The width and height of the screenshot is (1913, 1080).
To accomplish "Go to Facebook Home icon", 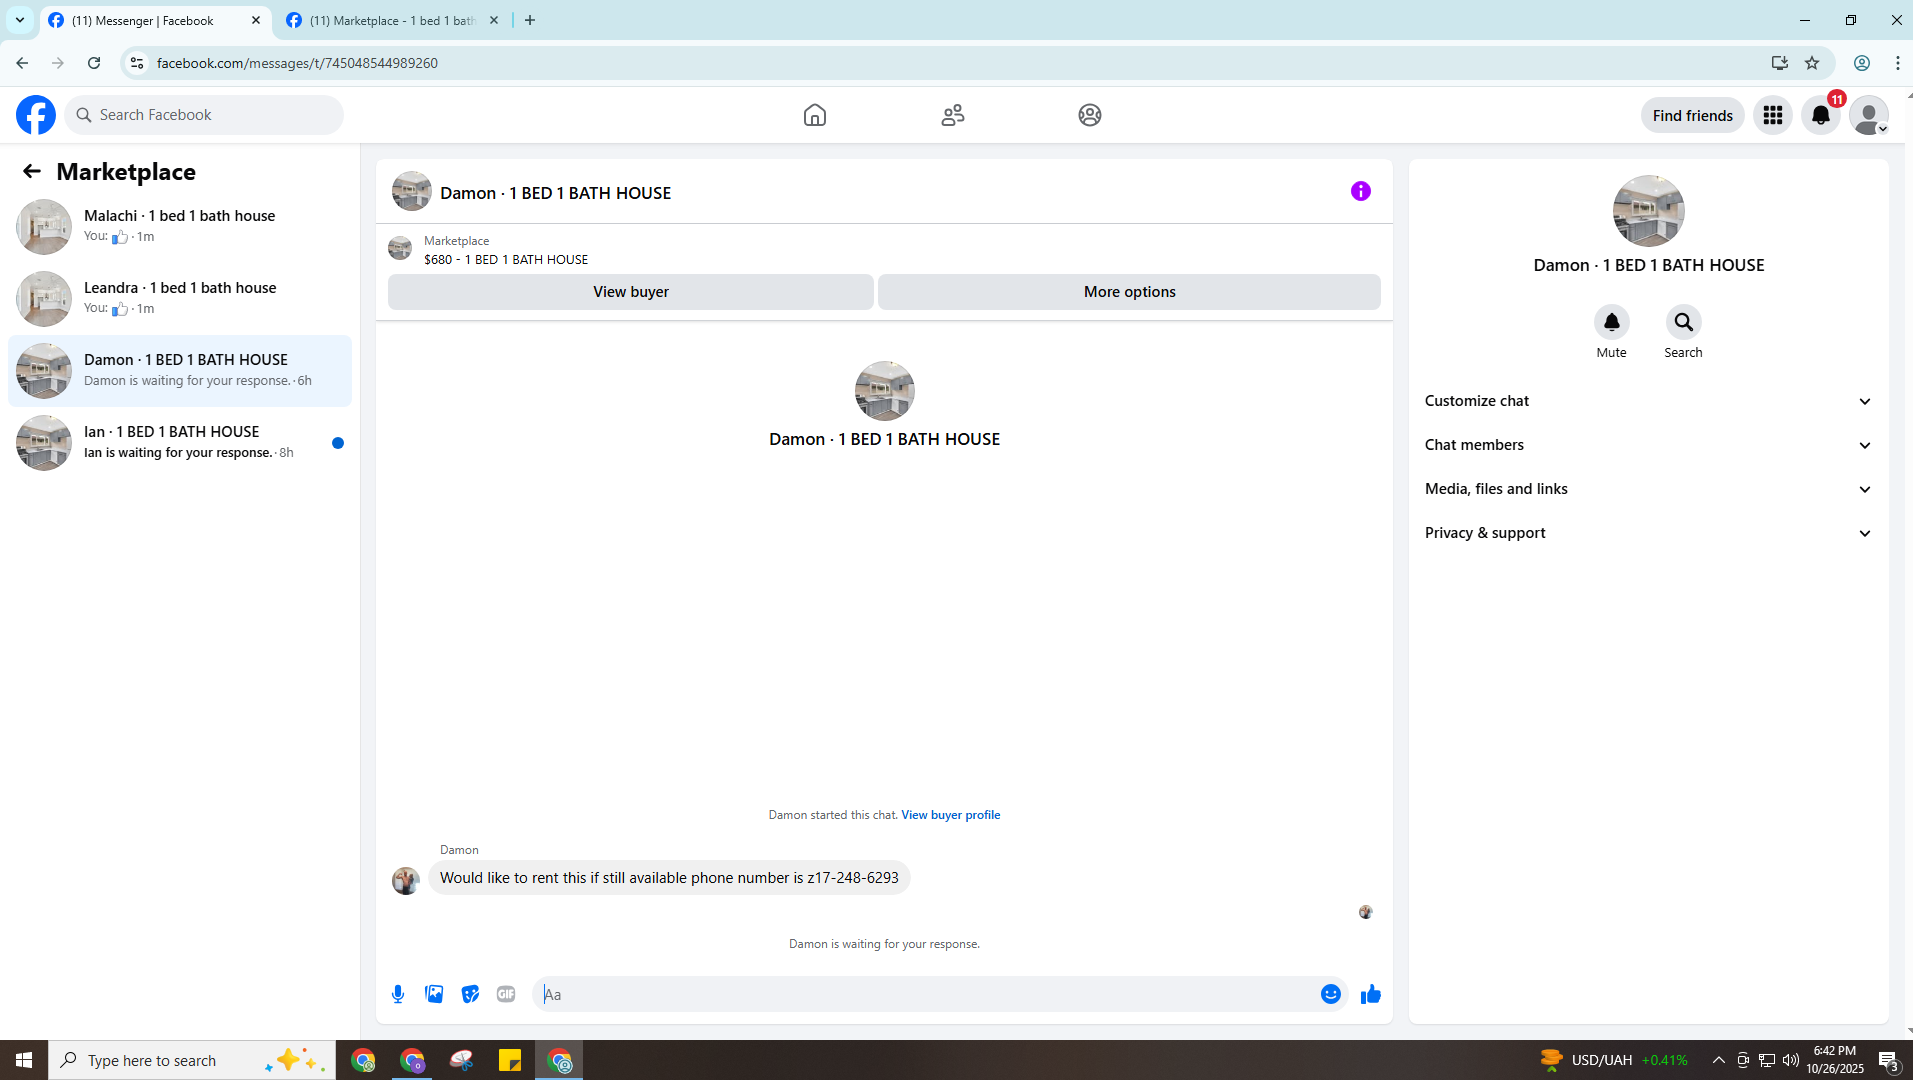I will tap(815, 115).
